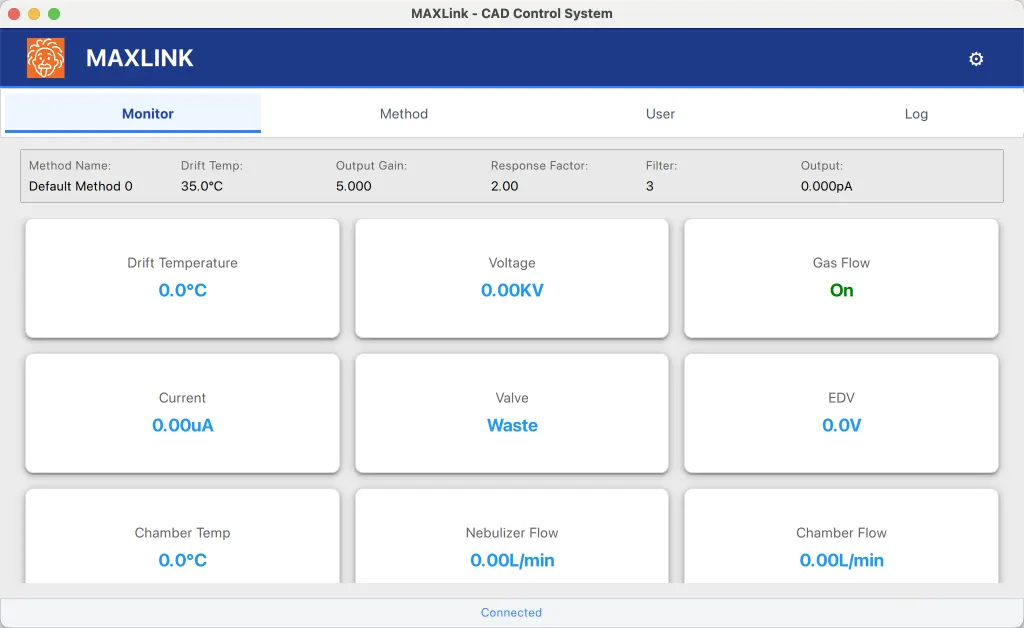
Task: Click the Default Method 0 name
Action: click(80, 186)
